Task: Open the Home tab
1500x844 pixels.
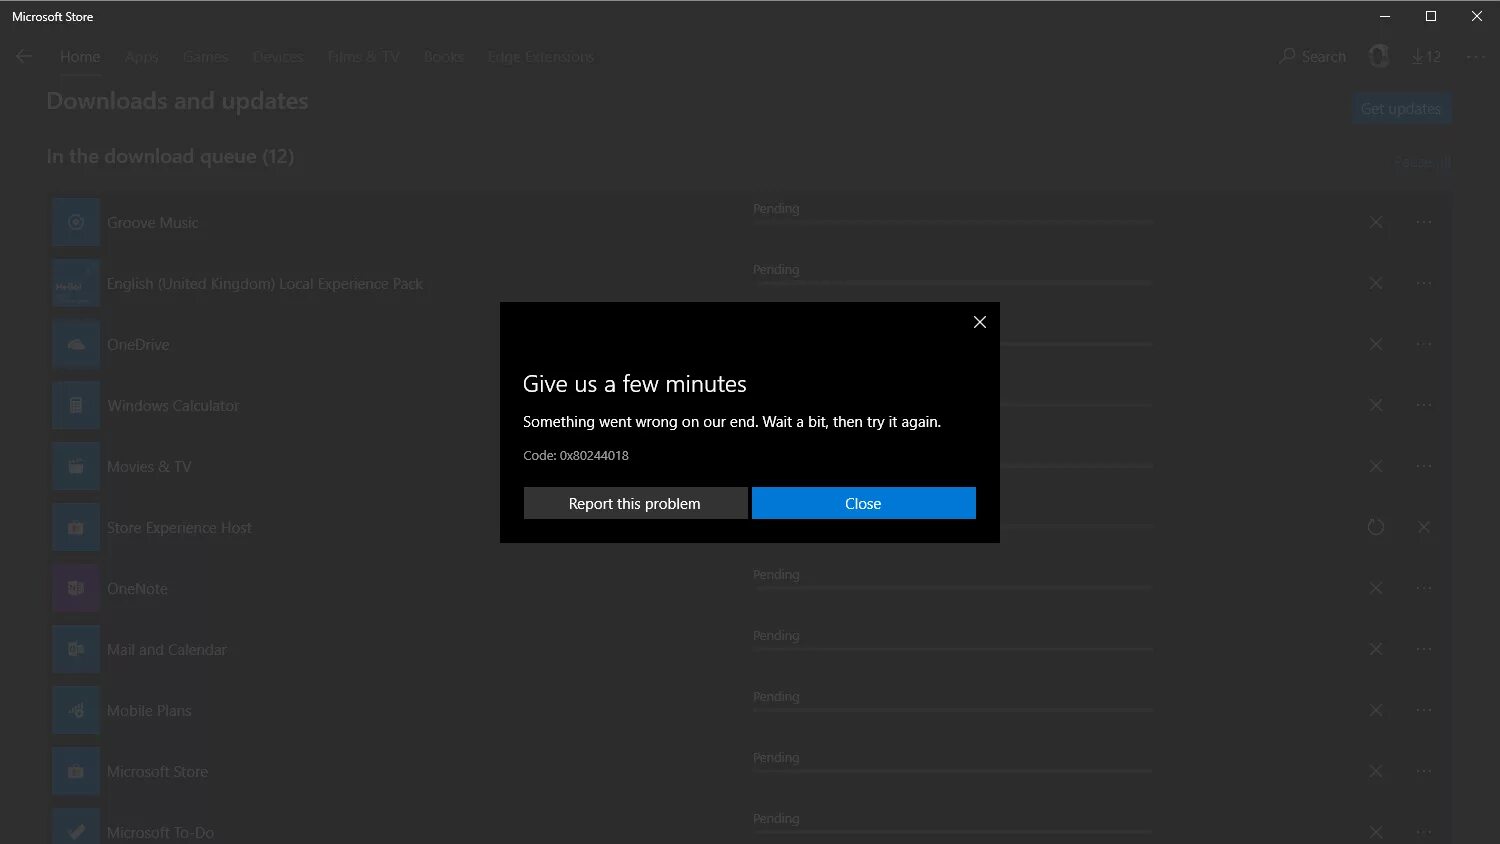Action: coord(80,57)
